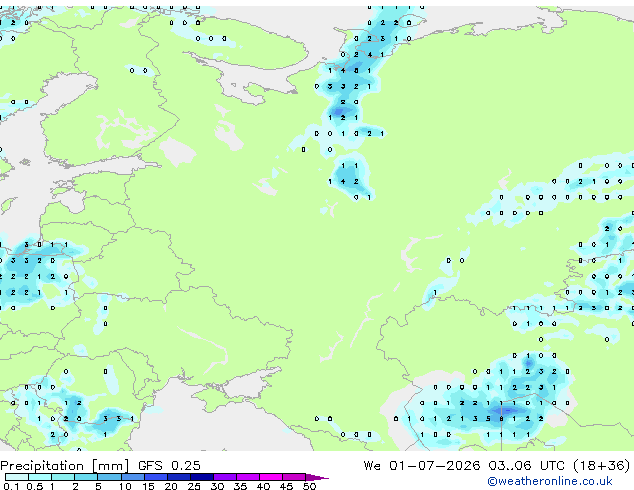This screenshot has width=634, height=490.
Task: Click the '50' legend scale label
Action: click(x=310, y=486)
